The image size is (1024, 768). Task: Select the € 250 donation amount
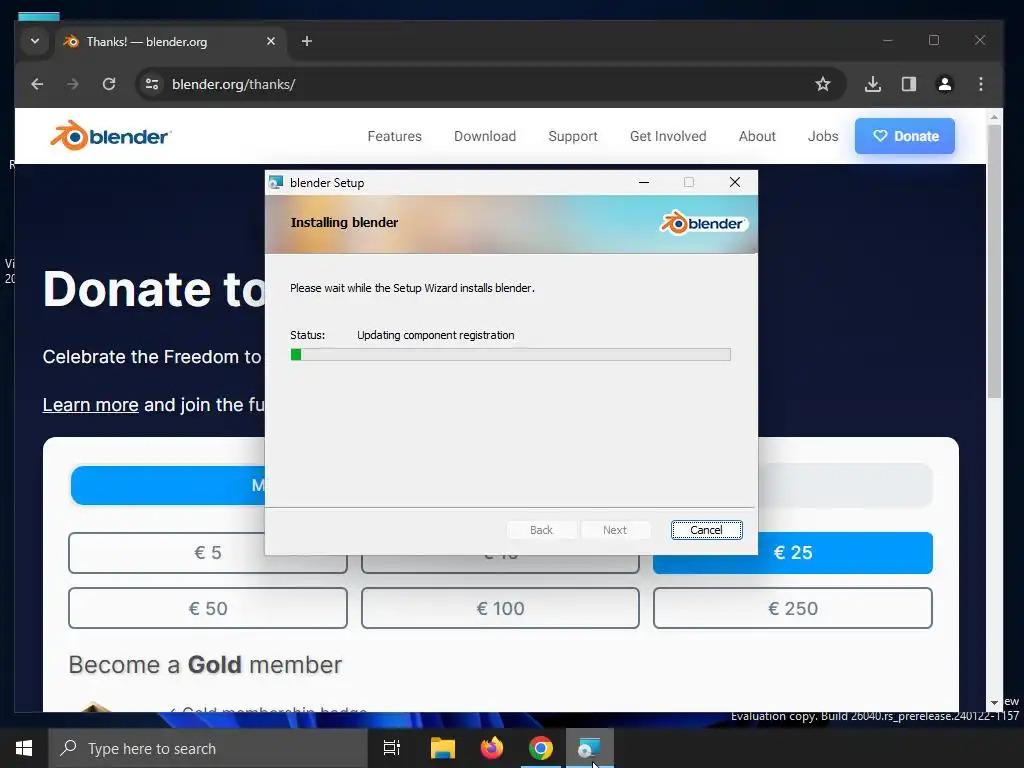pyautogui.click(x=793, y=609)
